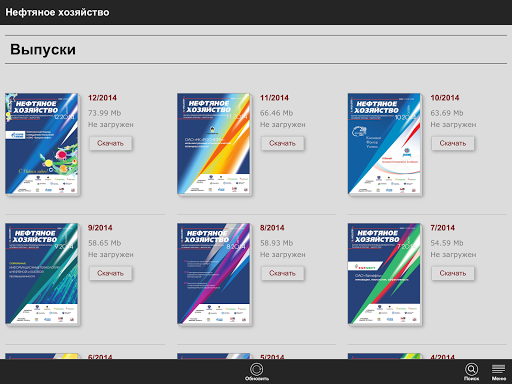Download the 9/2014 issue
The image size is (512, 384).
[110, 273]
